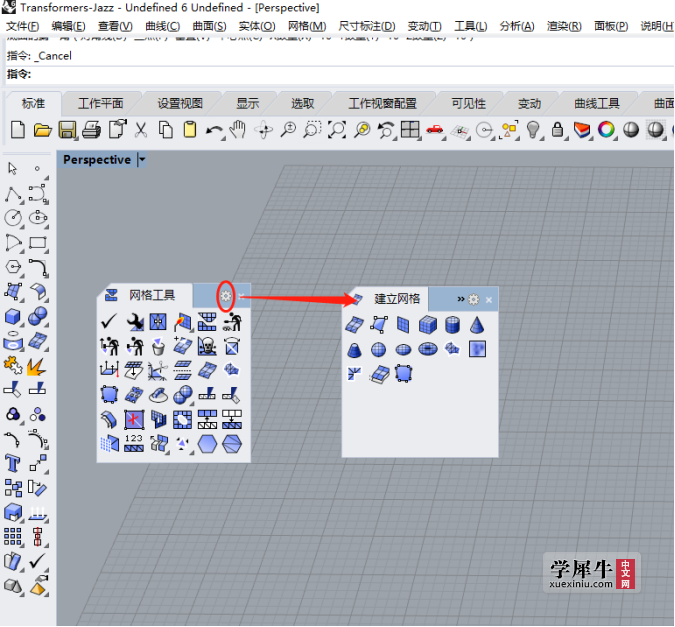Save the file using floppy icon
Image resolution: width=675 pixels, height=627 pixels.
[67, 130]
